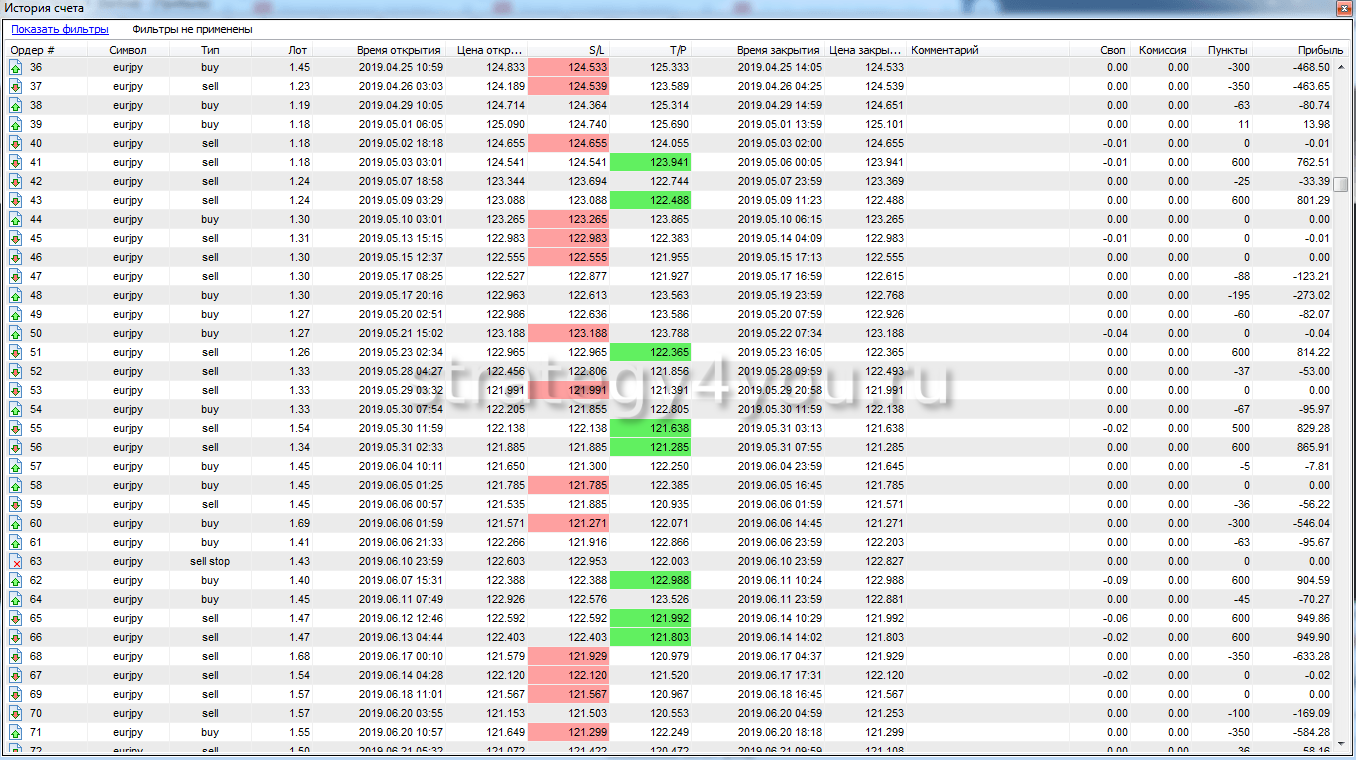Click the buy order icon for order 36
This screenshot has width=1356, height=760.
point(15,67)
